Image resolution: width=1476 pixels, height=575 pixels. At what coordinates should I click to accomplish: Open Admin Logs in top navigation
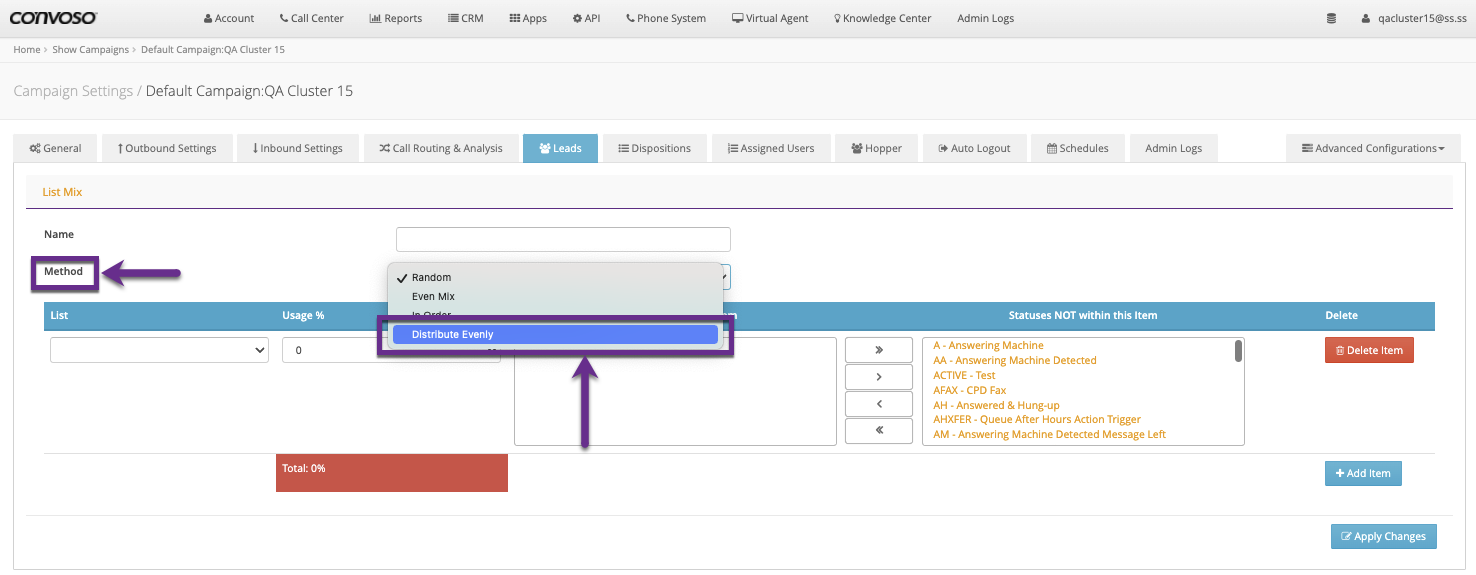pos(985,18)
